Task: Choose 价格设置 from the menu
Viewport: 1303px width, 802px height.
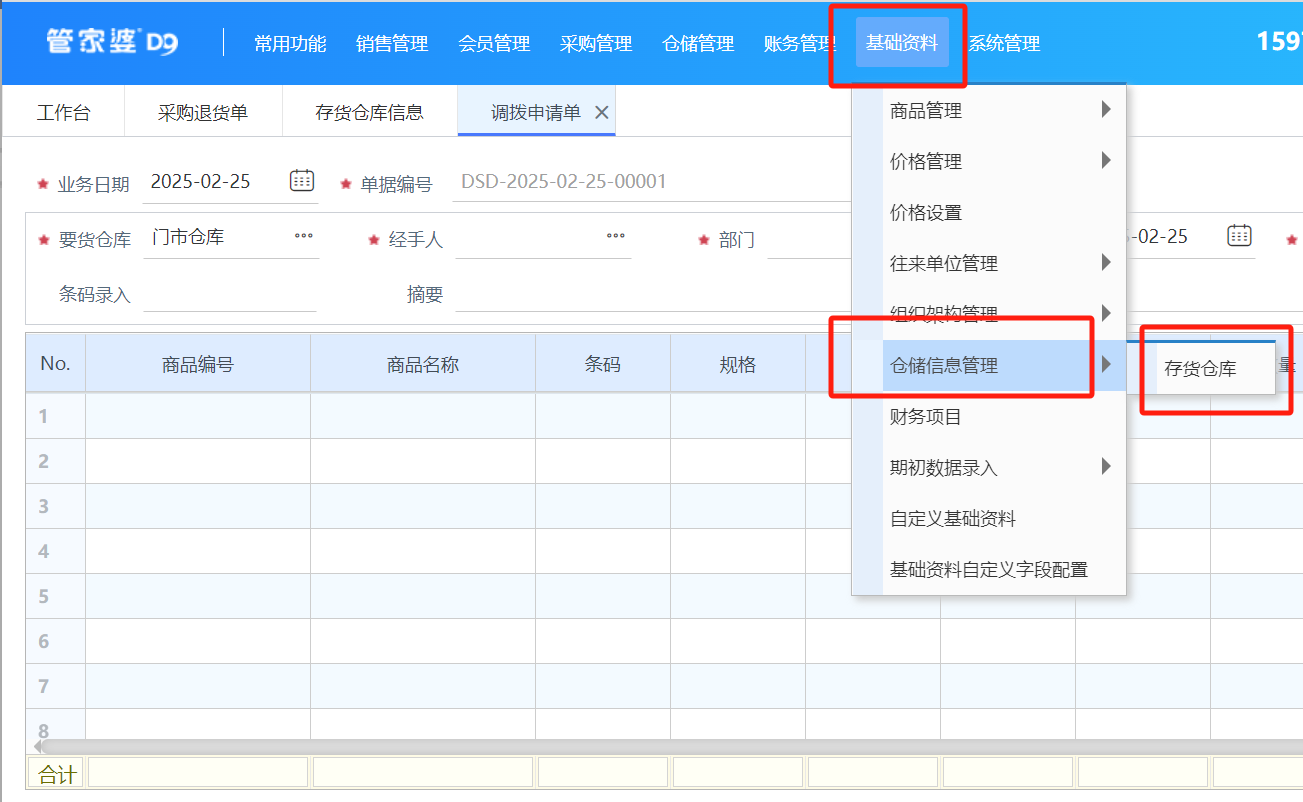Action: tap(926, 213)
